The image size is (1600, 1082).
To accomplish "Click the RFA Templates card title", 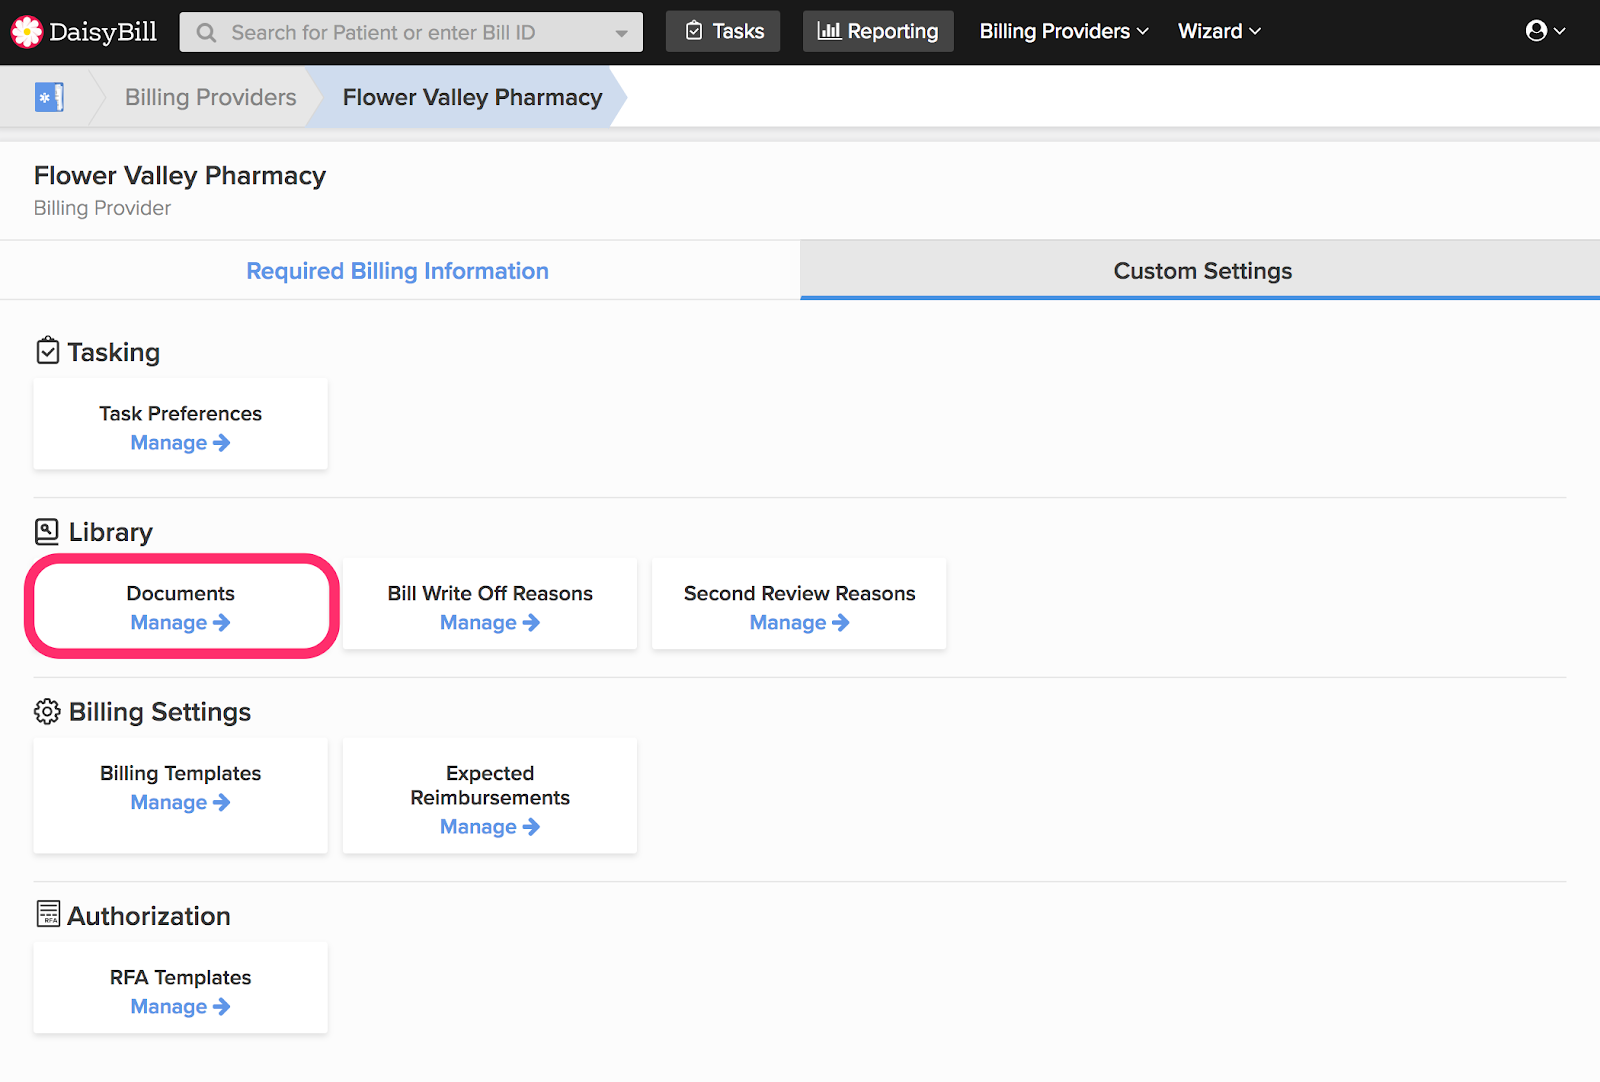I will pyautogui.click(x=180, y=977).
